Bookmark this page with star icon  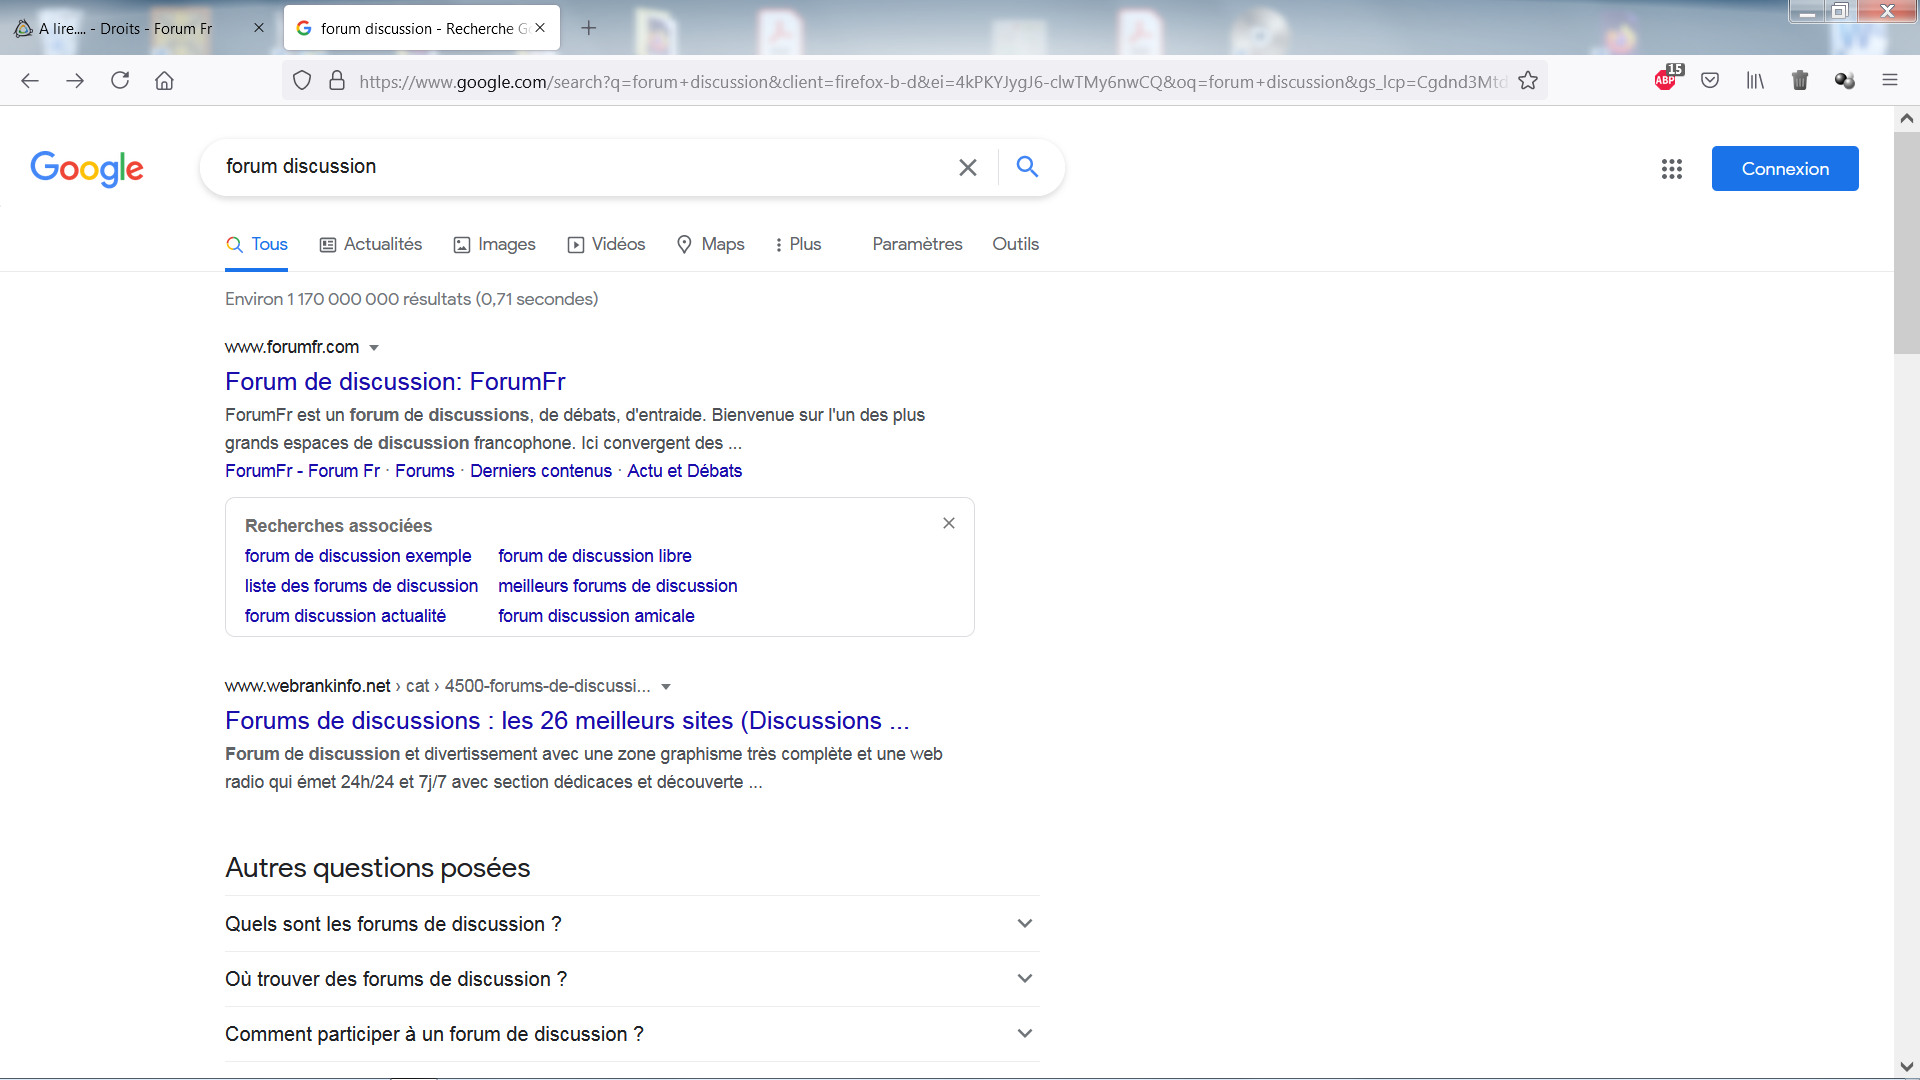coord(1527,81)
